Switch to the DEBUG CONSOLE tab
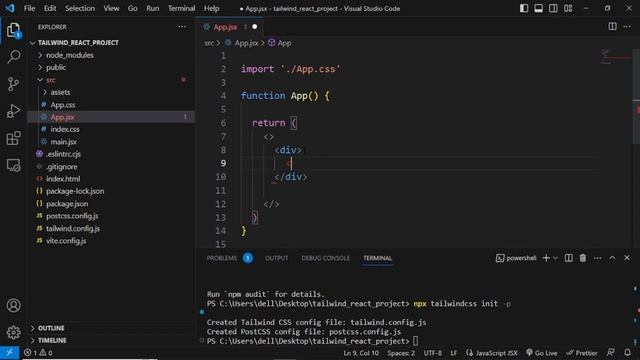 [x=326, y=258]
